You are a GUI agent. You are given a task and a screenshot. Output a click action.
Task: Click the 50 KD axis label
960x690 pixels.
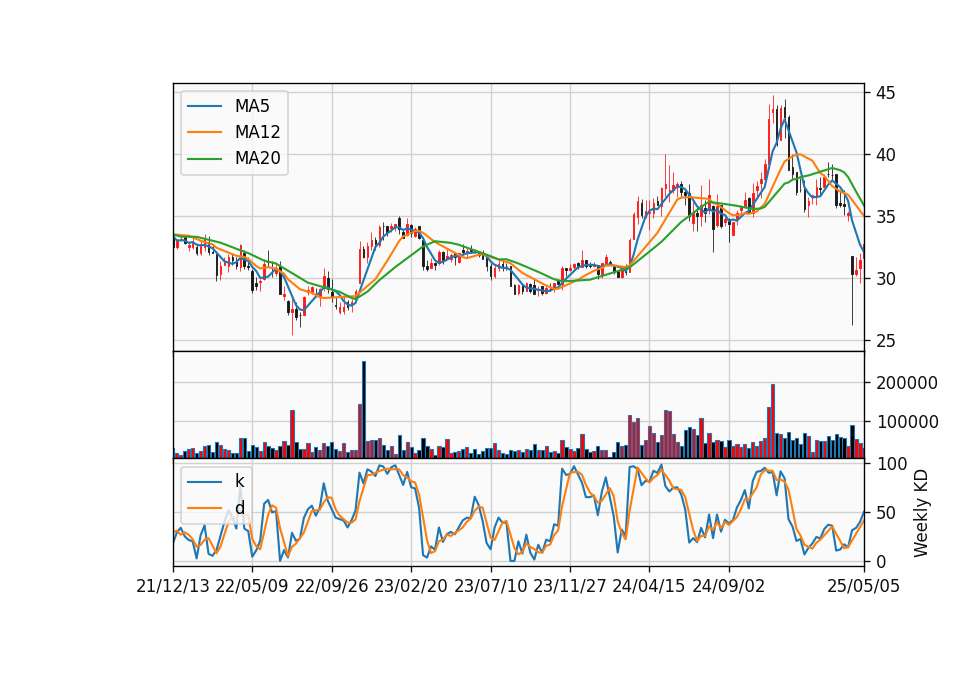coord(885,513)
